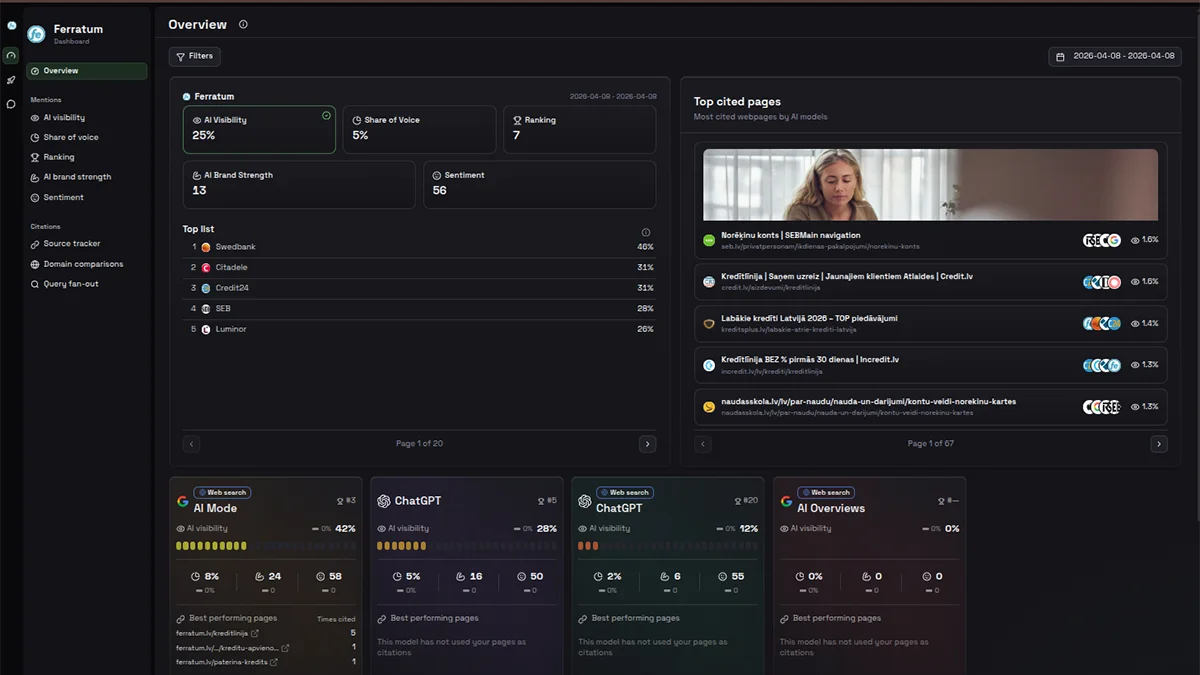Click the Luminor logo in the Top list

coord(206,329)
